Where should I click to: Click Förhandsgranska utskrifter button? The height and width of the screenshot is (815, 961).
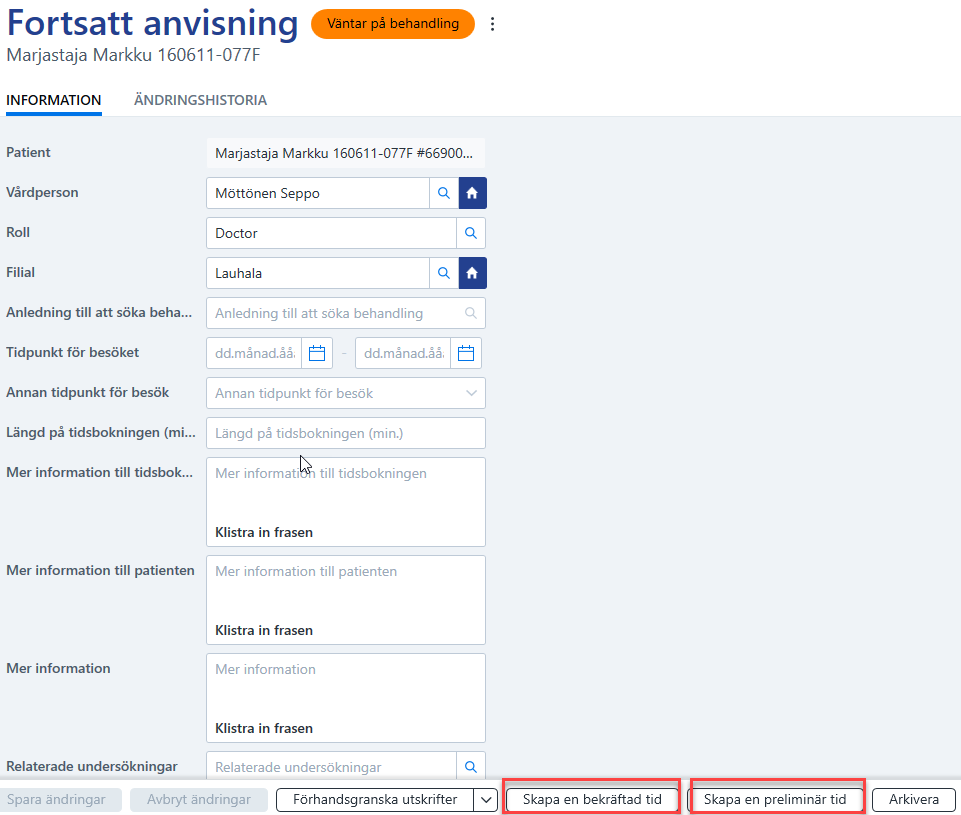point(375,800)
